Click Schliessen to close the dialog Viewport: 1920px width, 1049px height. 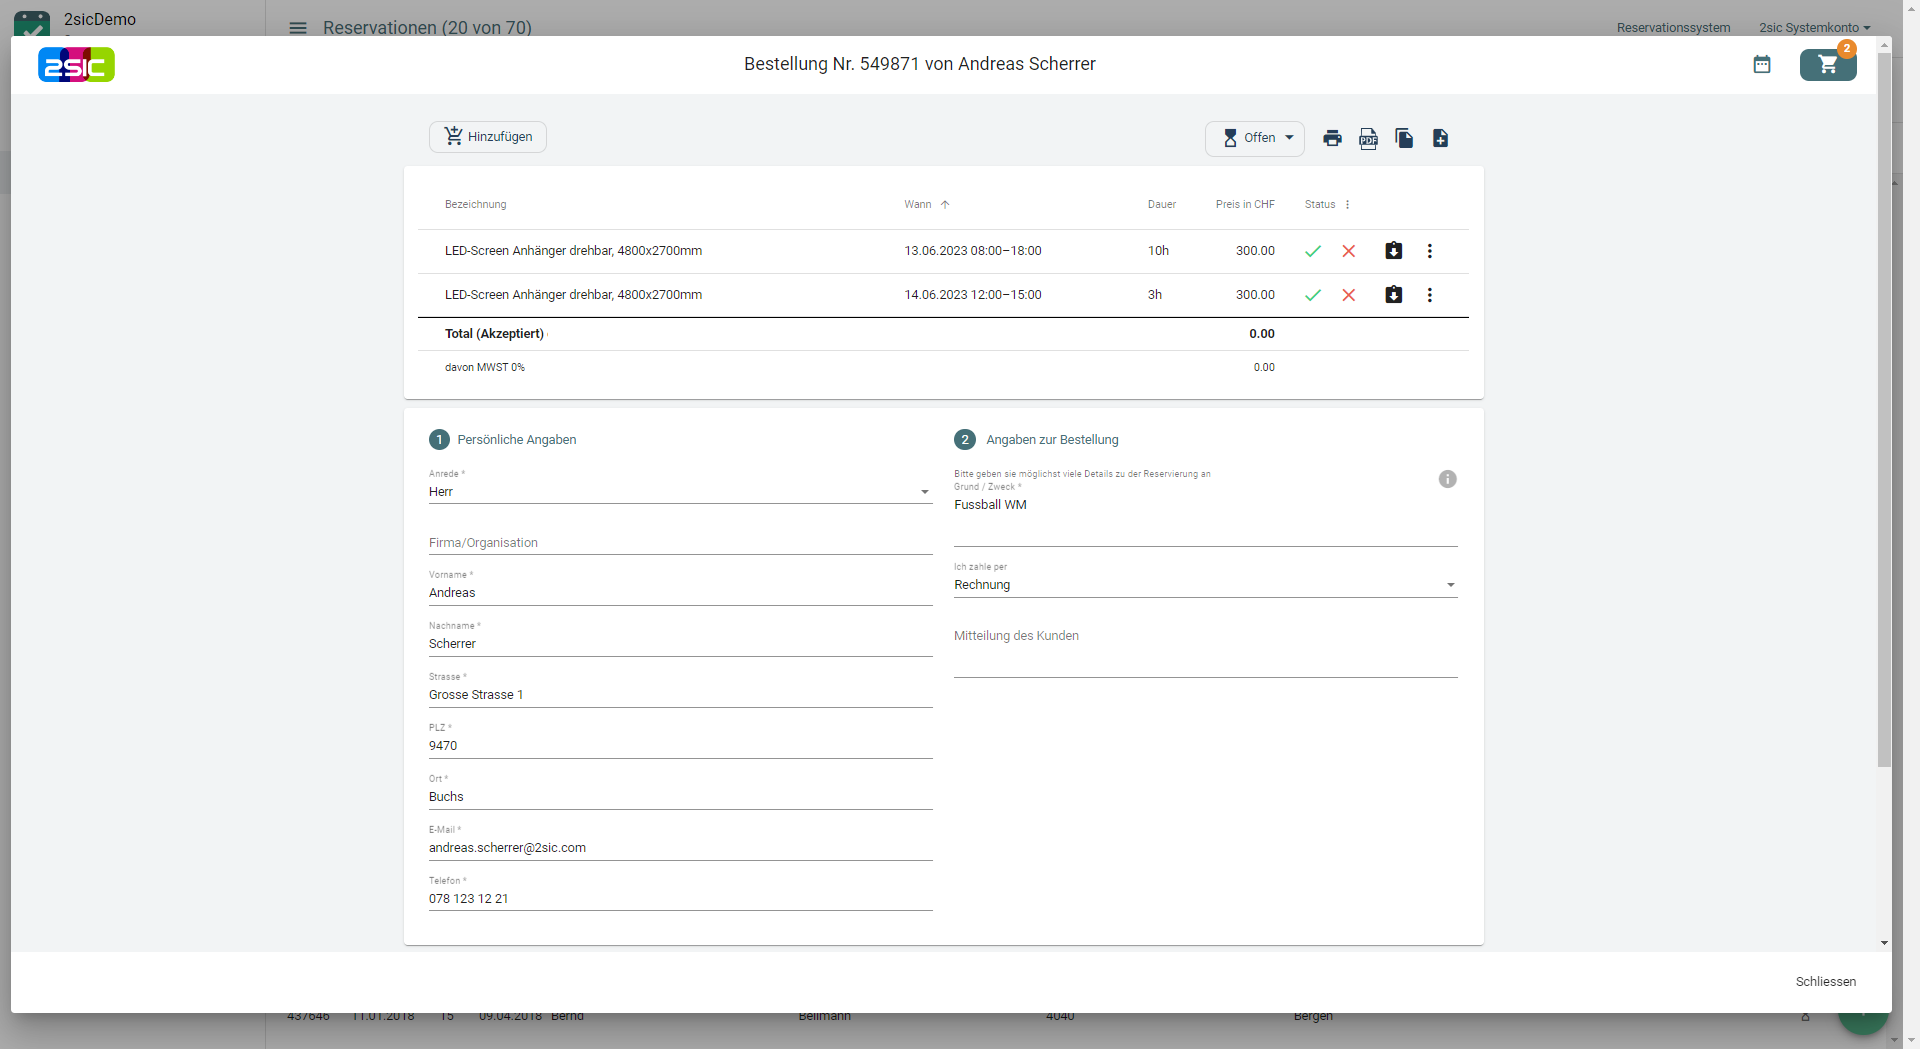click(x=1825, y=982)
